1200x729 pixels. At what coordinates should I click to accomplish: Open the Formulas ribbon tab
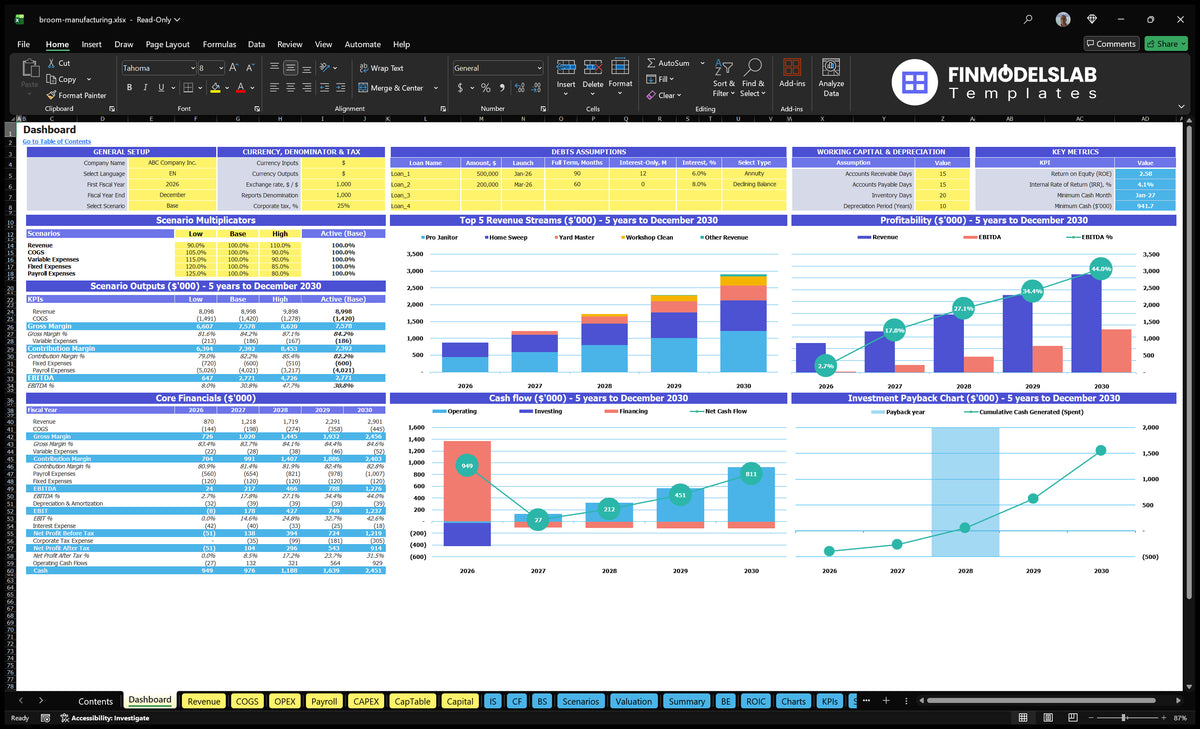[219, 44]
